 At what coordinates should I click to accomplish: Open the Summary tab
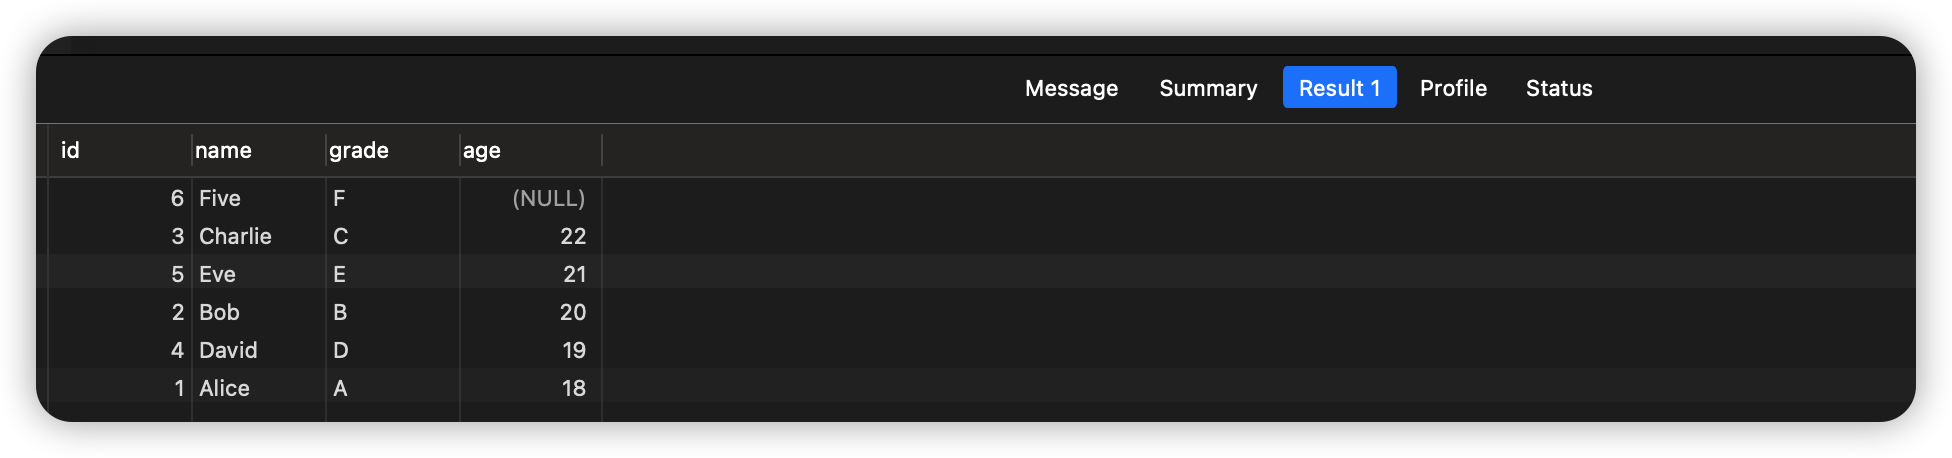pos(1208,88)
